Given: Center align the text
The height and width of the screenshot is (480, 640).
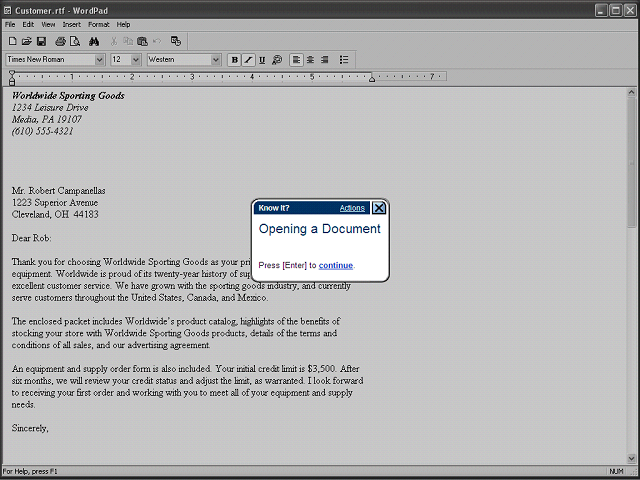Looking at the screenshot, I should coord(311,60).
